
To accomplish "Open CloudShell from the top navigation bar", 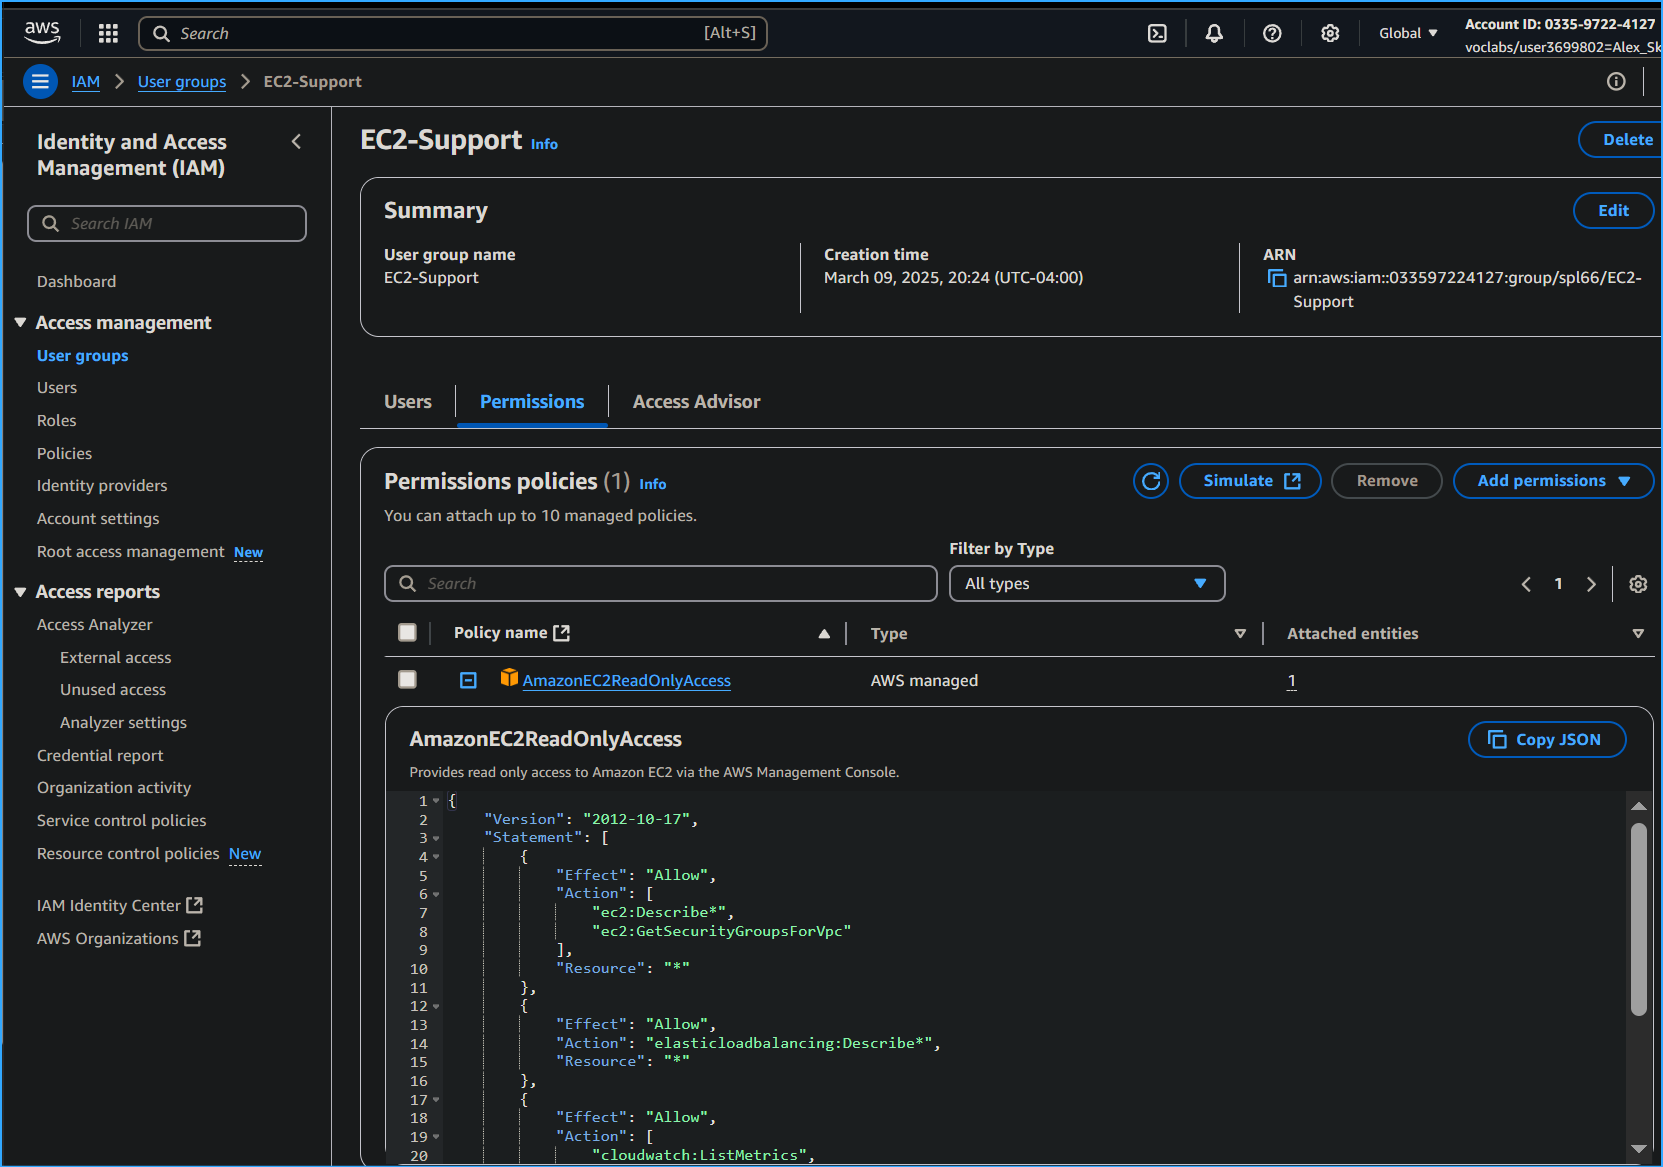I will 1157,33.
